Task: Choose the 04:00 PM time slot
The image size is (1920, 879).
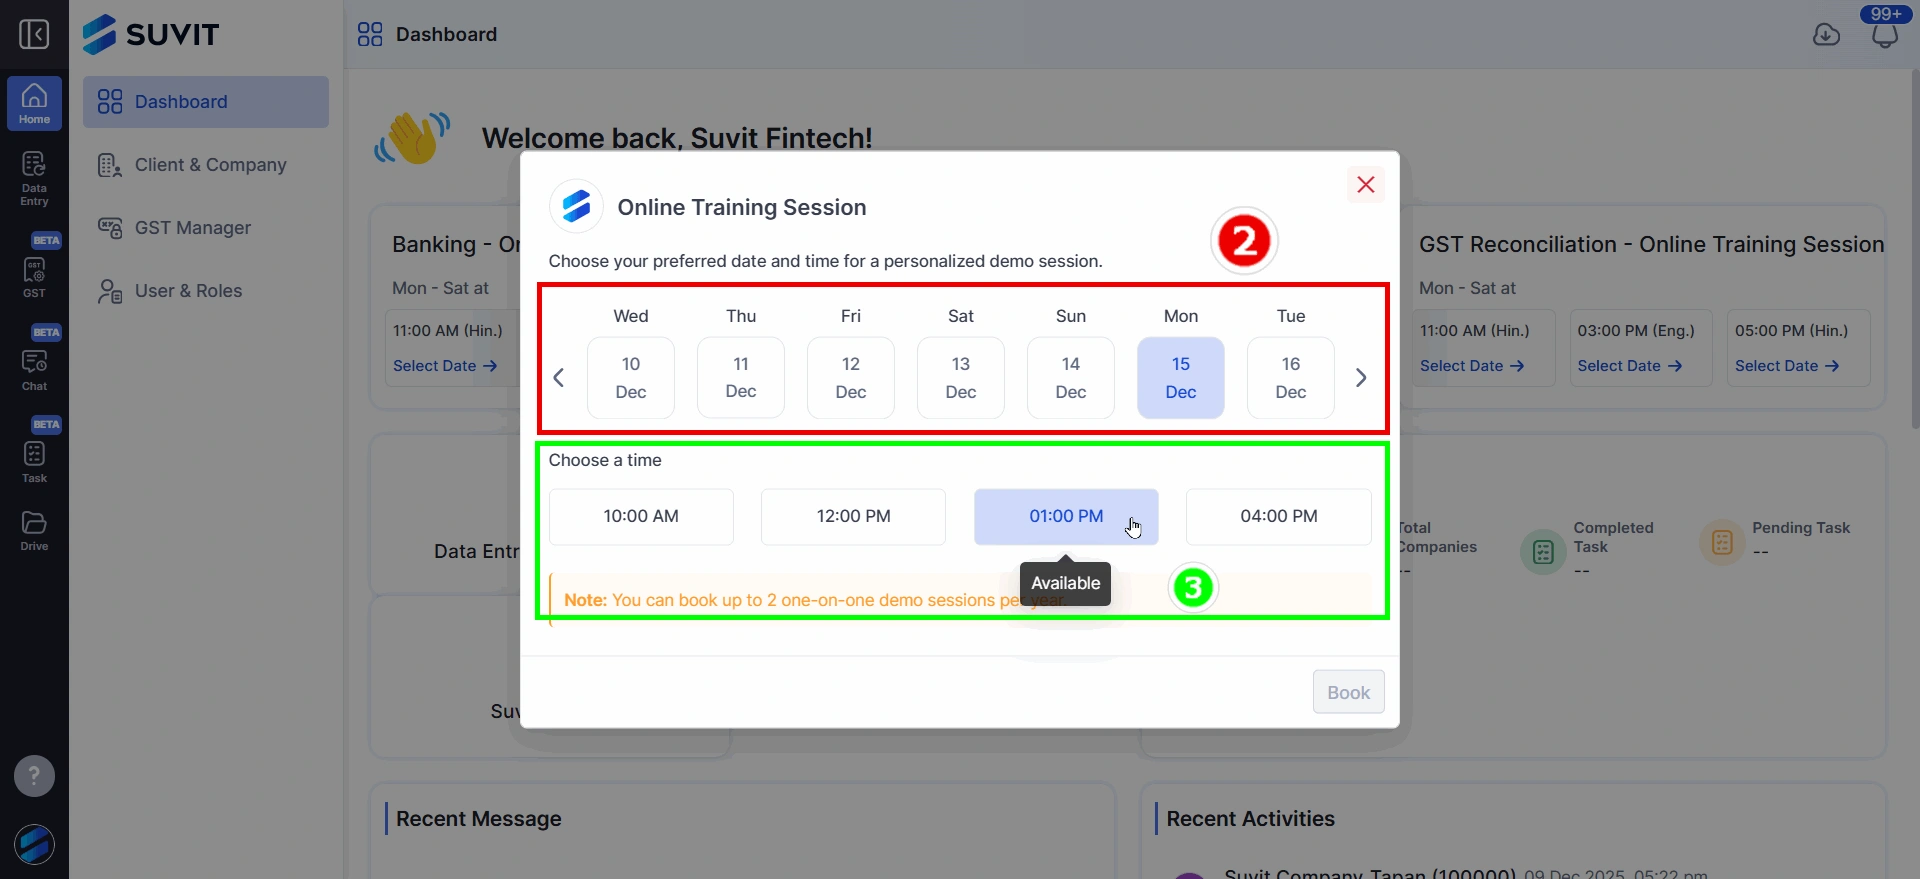Action: 1278,516
